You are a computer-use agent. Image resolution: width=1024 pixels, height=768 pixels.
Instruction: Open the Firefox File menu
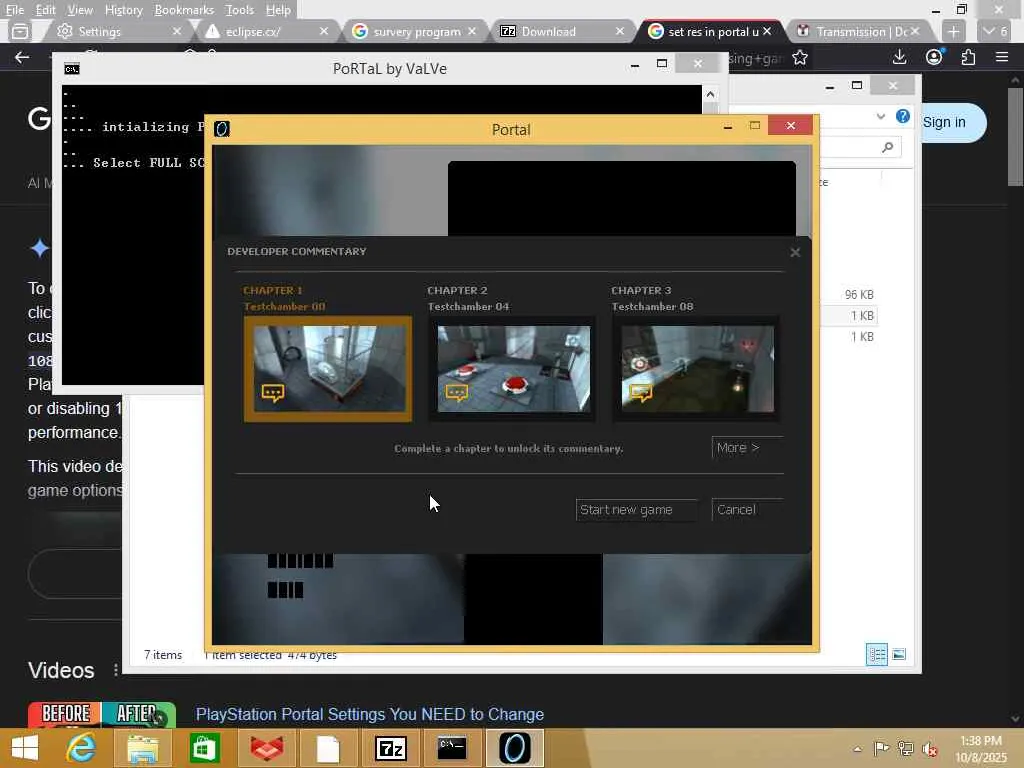14,10
